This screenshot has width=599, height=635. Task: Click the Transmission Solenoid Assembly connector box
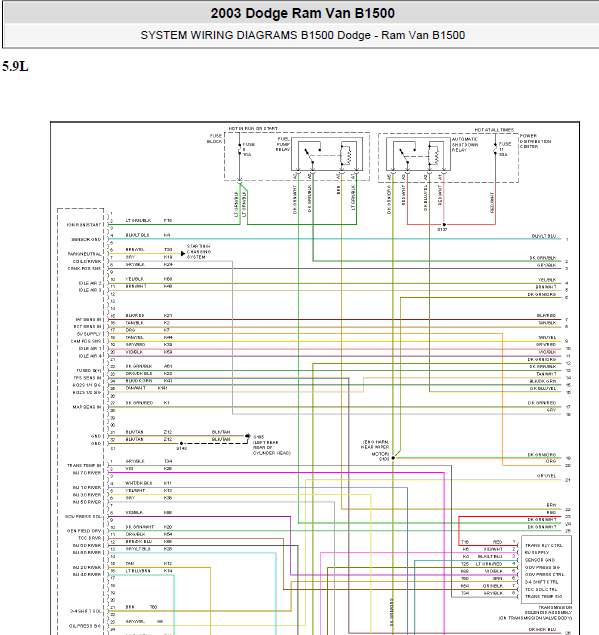[546, 569]
